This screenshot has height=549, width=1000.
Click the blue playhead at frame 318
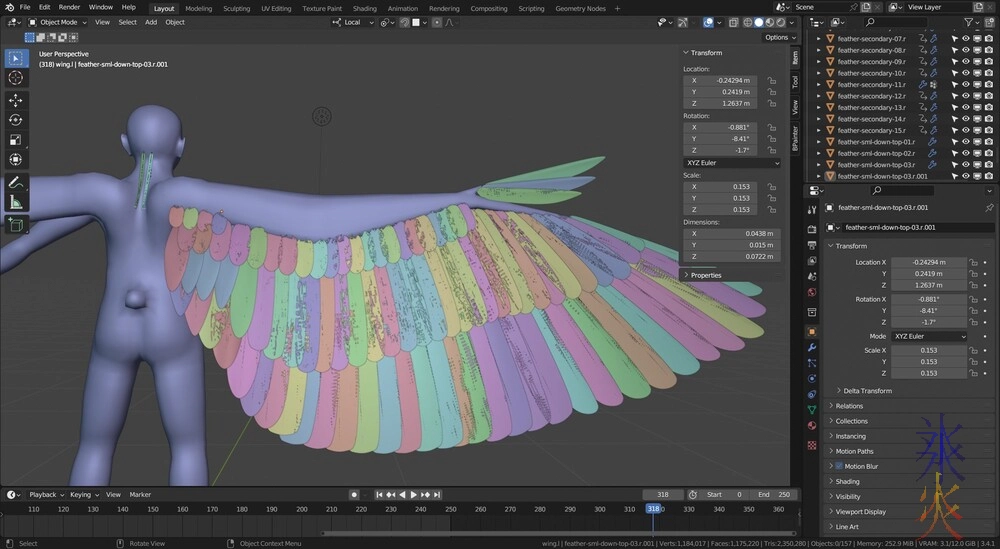(x=653, y=509)
